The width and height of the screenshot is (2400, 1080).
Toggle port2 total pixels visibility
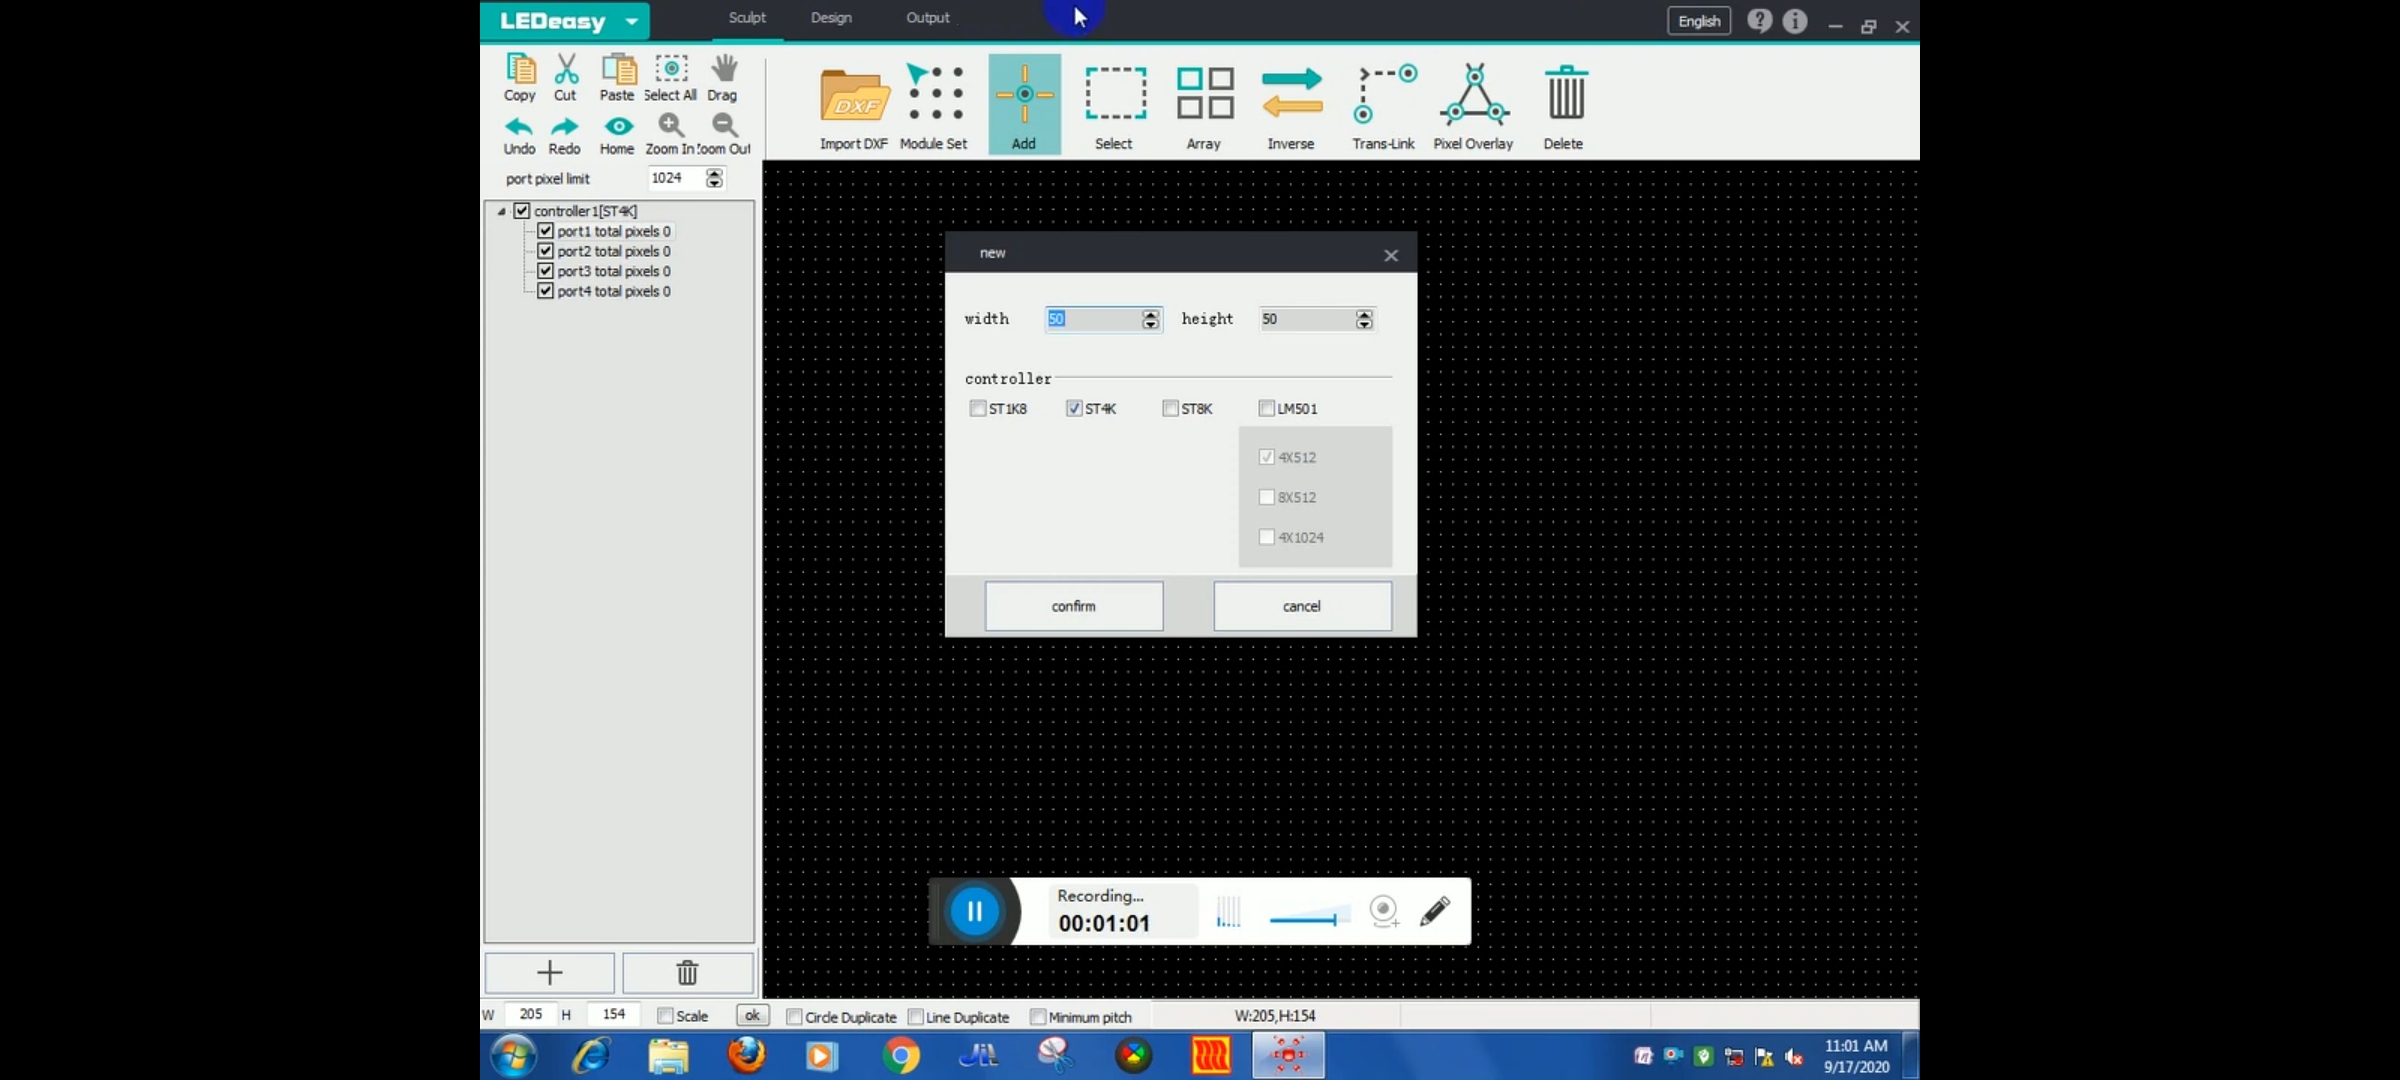(x=545, y=250)
